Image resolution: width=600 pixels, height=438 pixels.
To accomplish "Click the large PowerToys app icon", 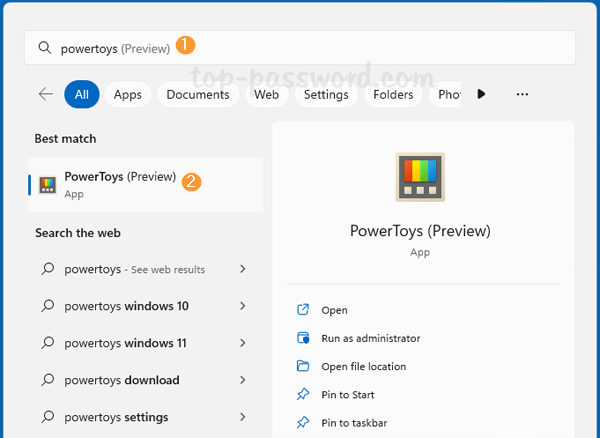I will 420,178.
